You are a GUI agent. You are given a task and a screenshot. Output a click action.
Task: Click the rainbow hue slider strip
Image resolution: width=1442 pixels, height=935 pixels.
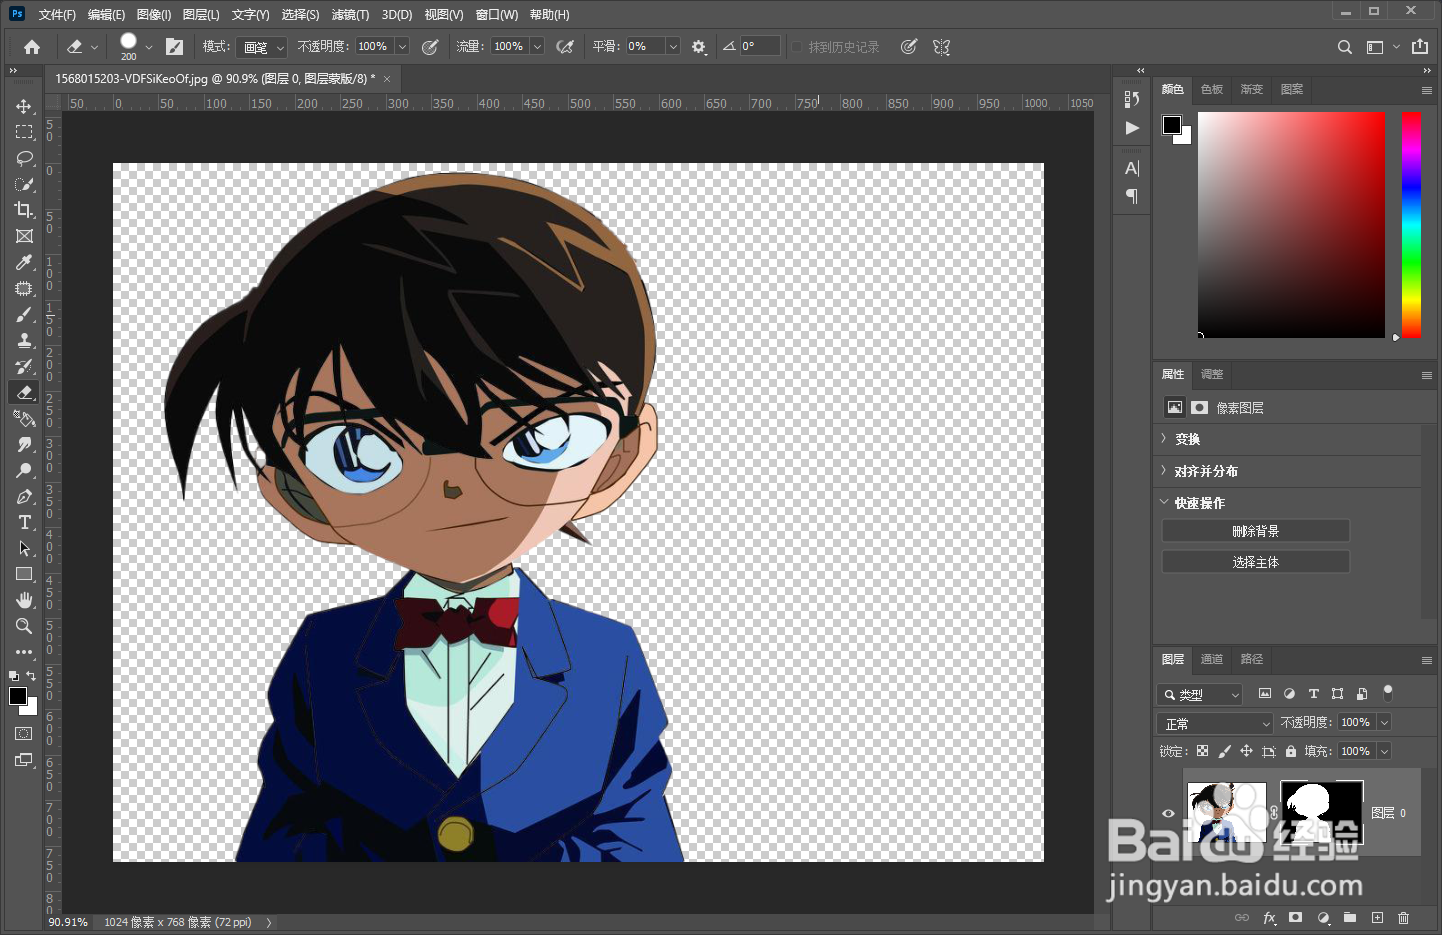pyautogui.click(x=1411, y=224)
